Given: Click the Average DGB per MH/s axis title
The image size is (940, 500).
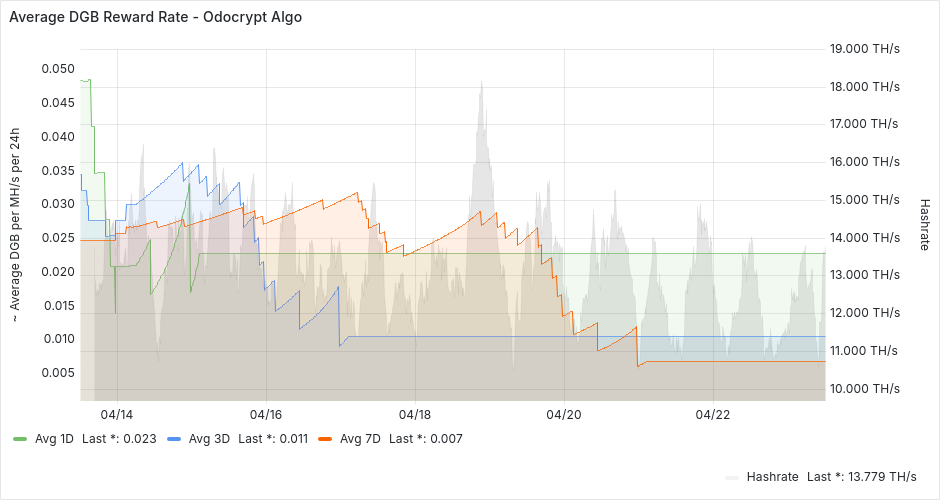Looking at the screenshot, I should tap(15, 225).
